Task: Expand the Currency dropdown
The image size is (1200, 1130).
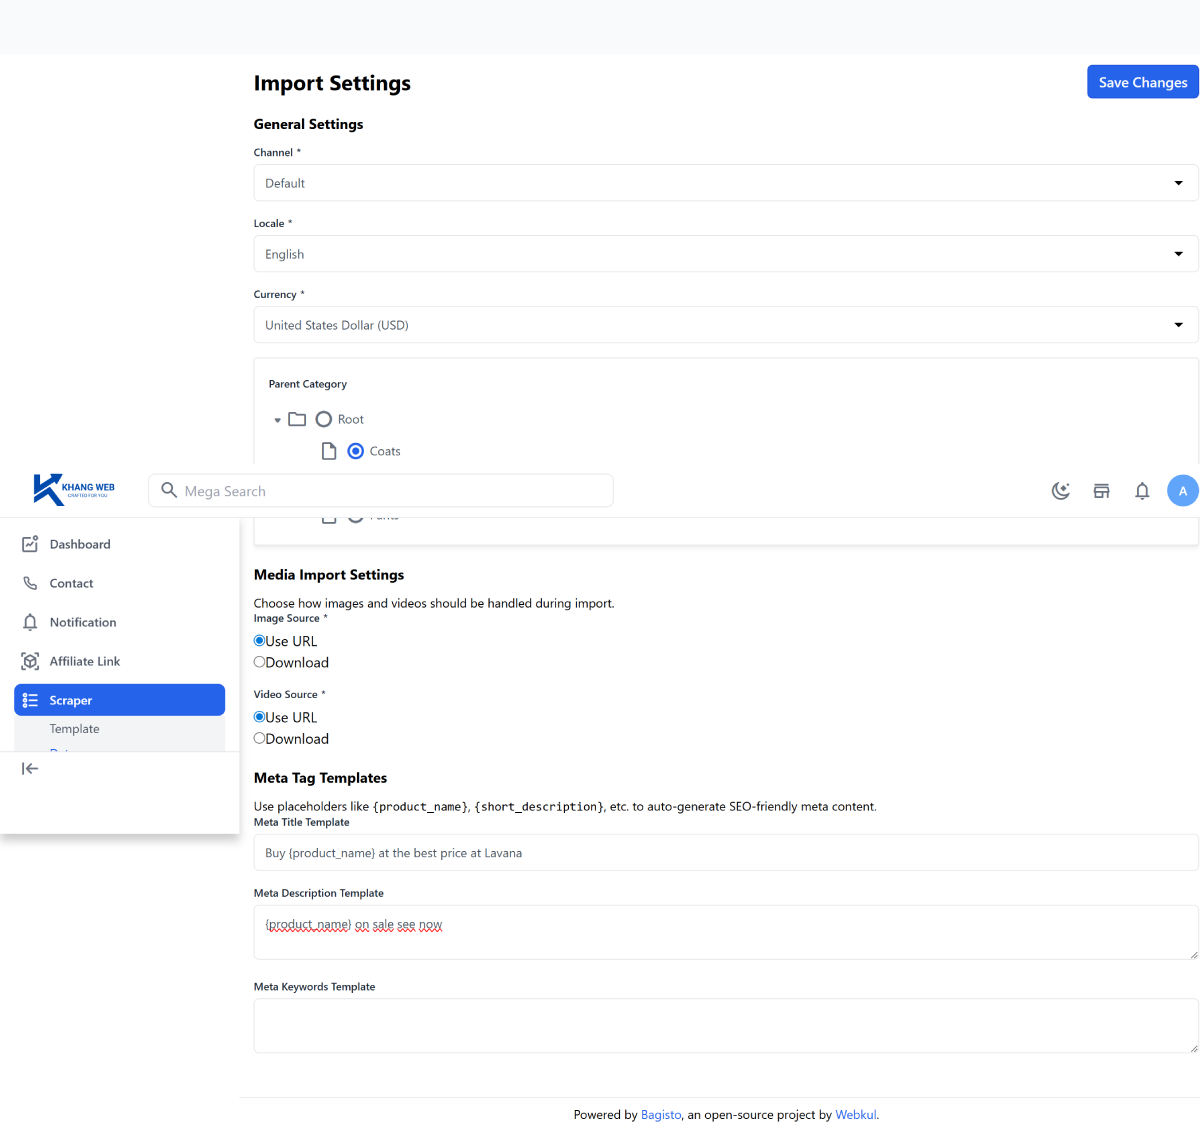Action: pos(725,325)
